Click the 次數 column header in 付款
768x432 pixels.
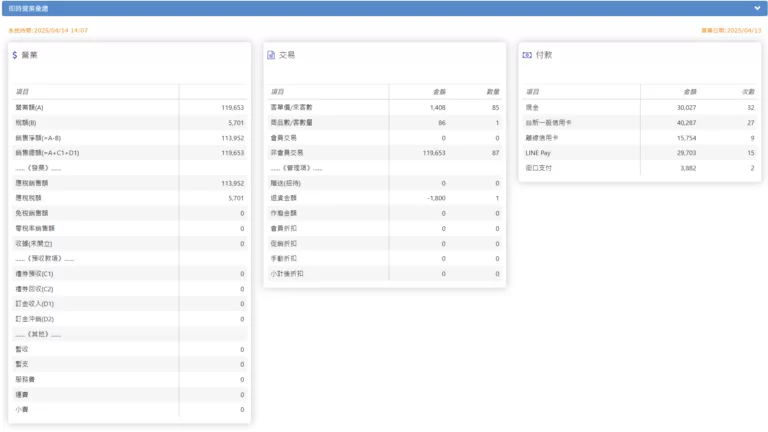click(x=748, y=92)
